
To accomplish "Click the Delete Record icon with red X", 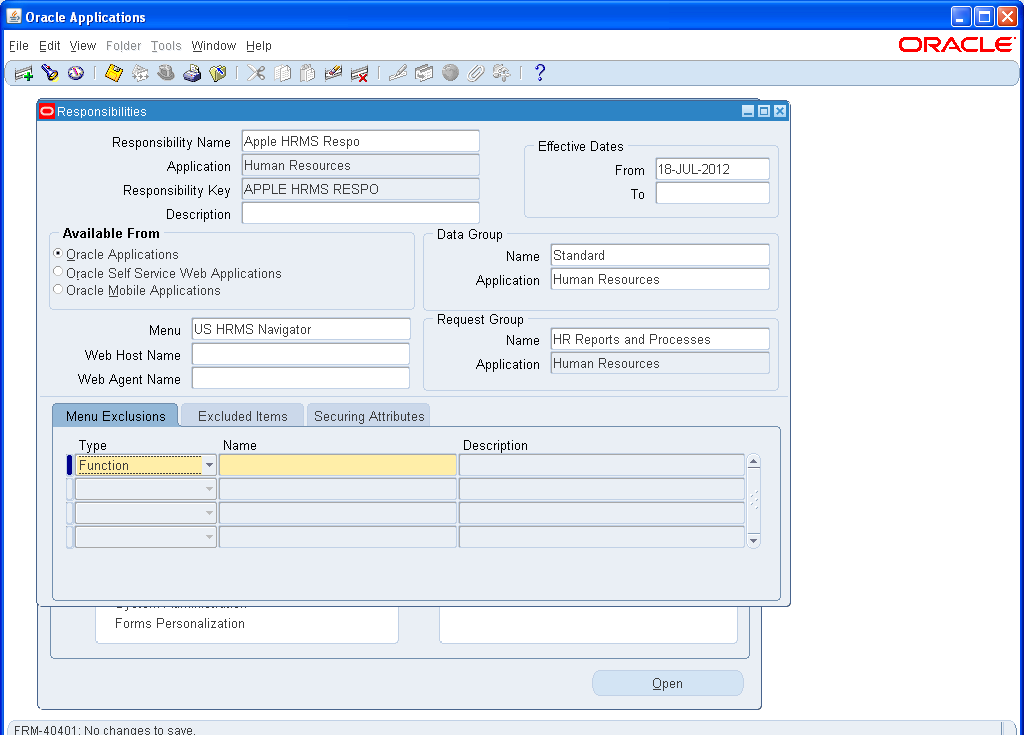I will pos(358,72).
